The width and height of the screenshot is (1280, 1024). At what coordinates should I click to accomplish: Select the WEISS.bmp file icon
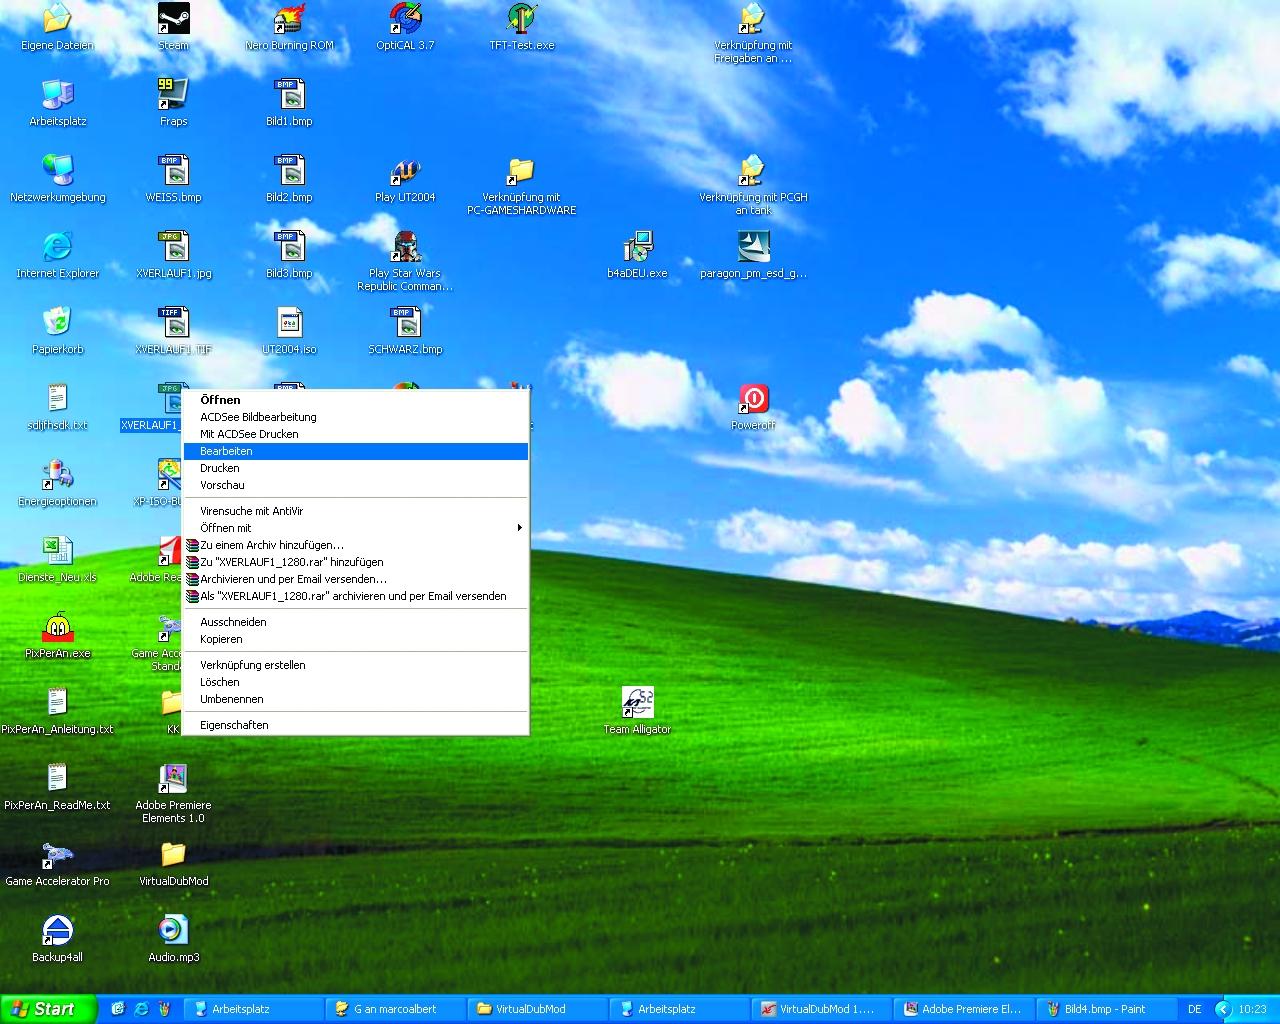coord(173,171)
